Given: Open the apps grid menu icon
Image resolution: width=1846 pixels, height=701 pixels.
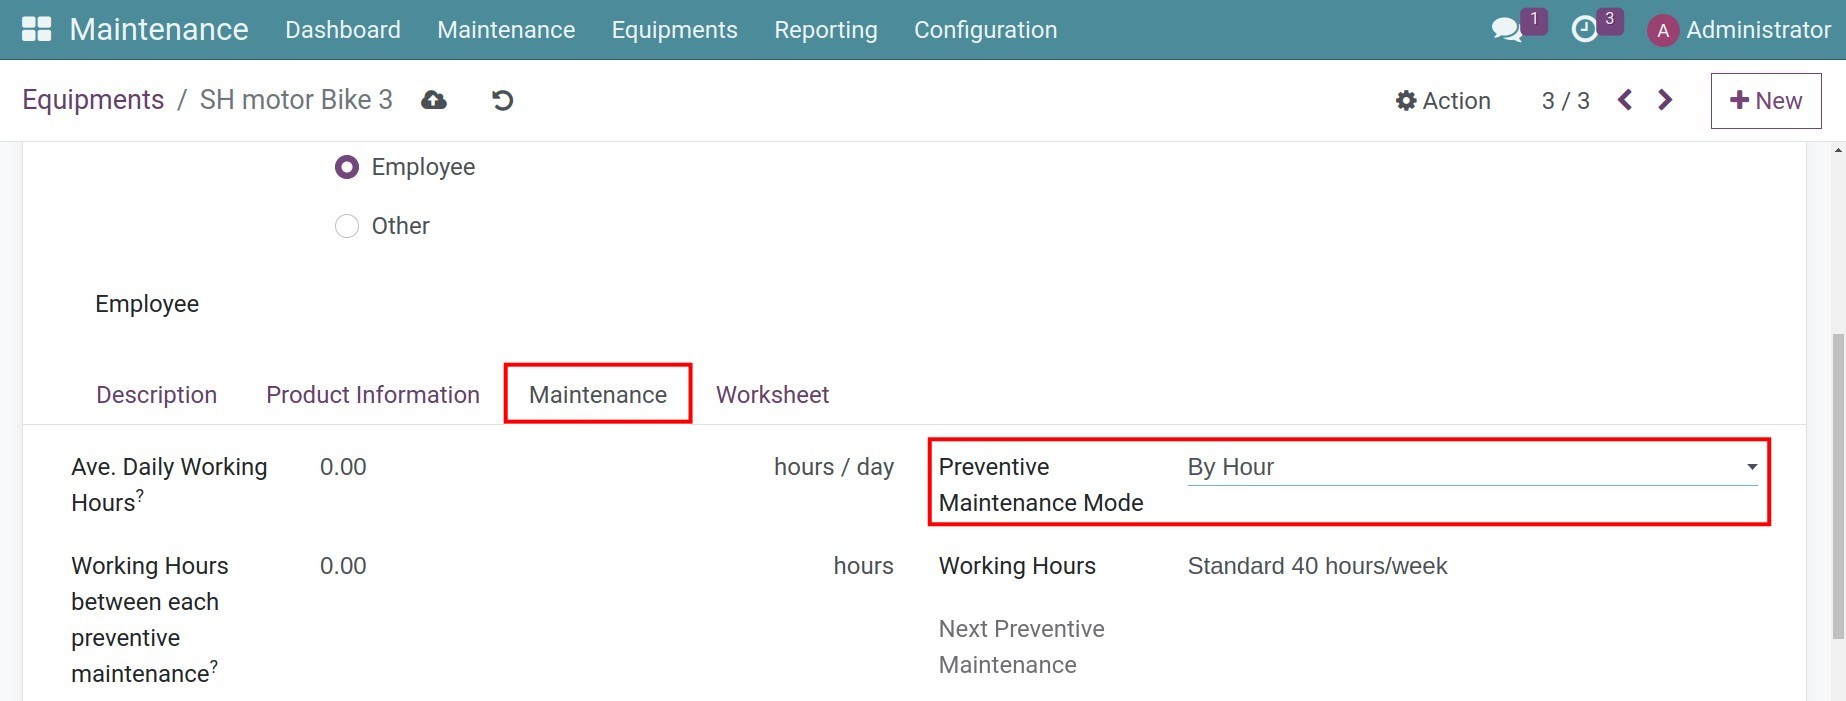Looking at the screenshot, I should click(x=36, y=29).
